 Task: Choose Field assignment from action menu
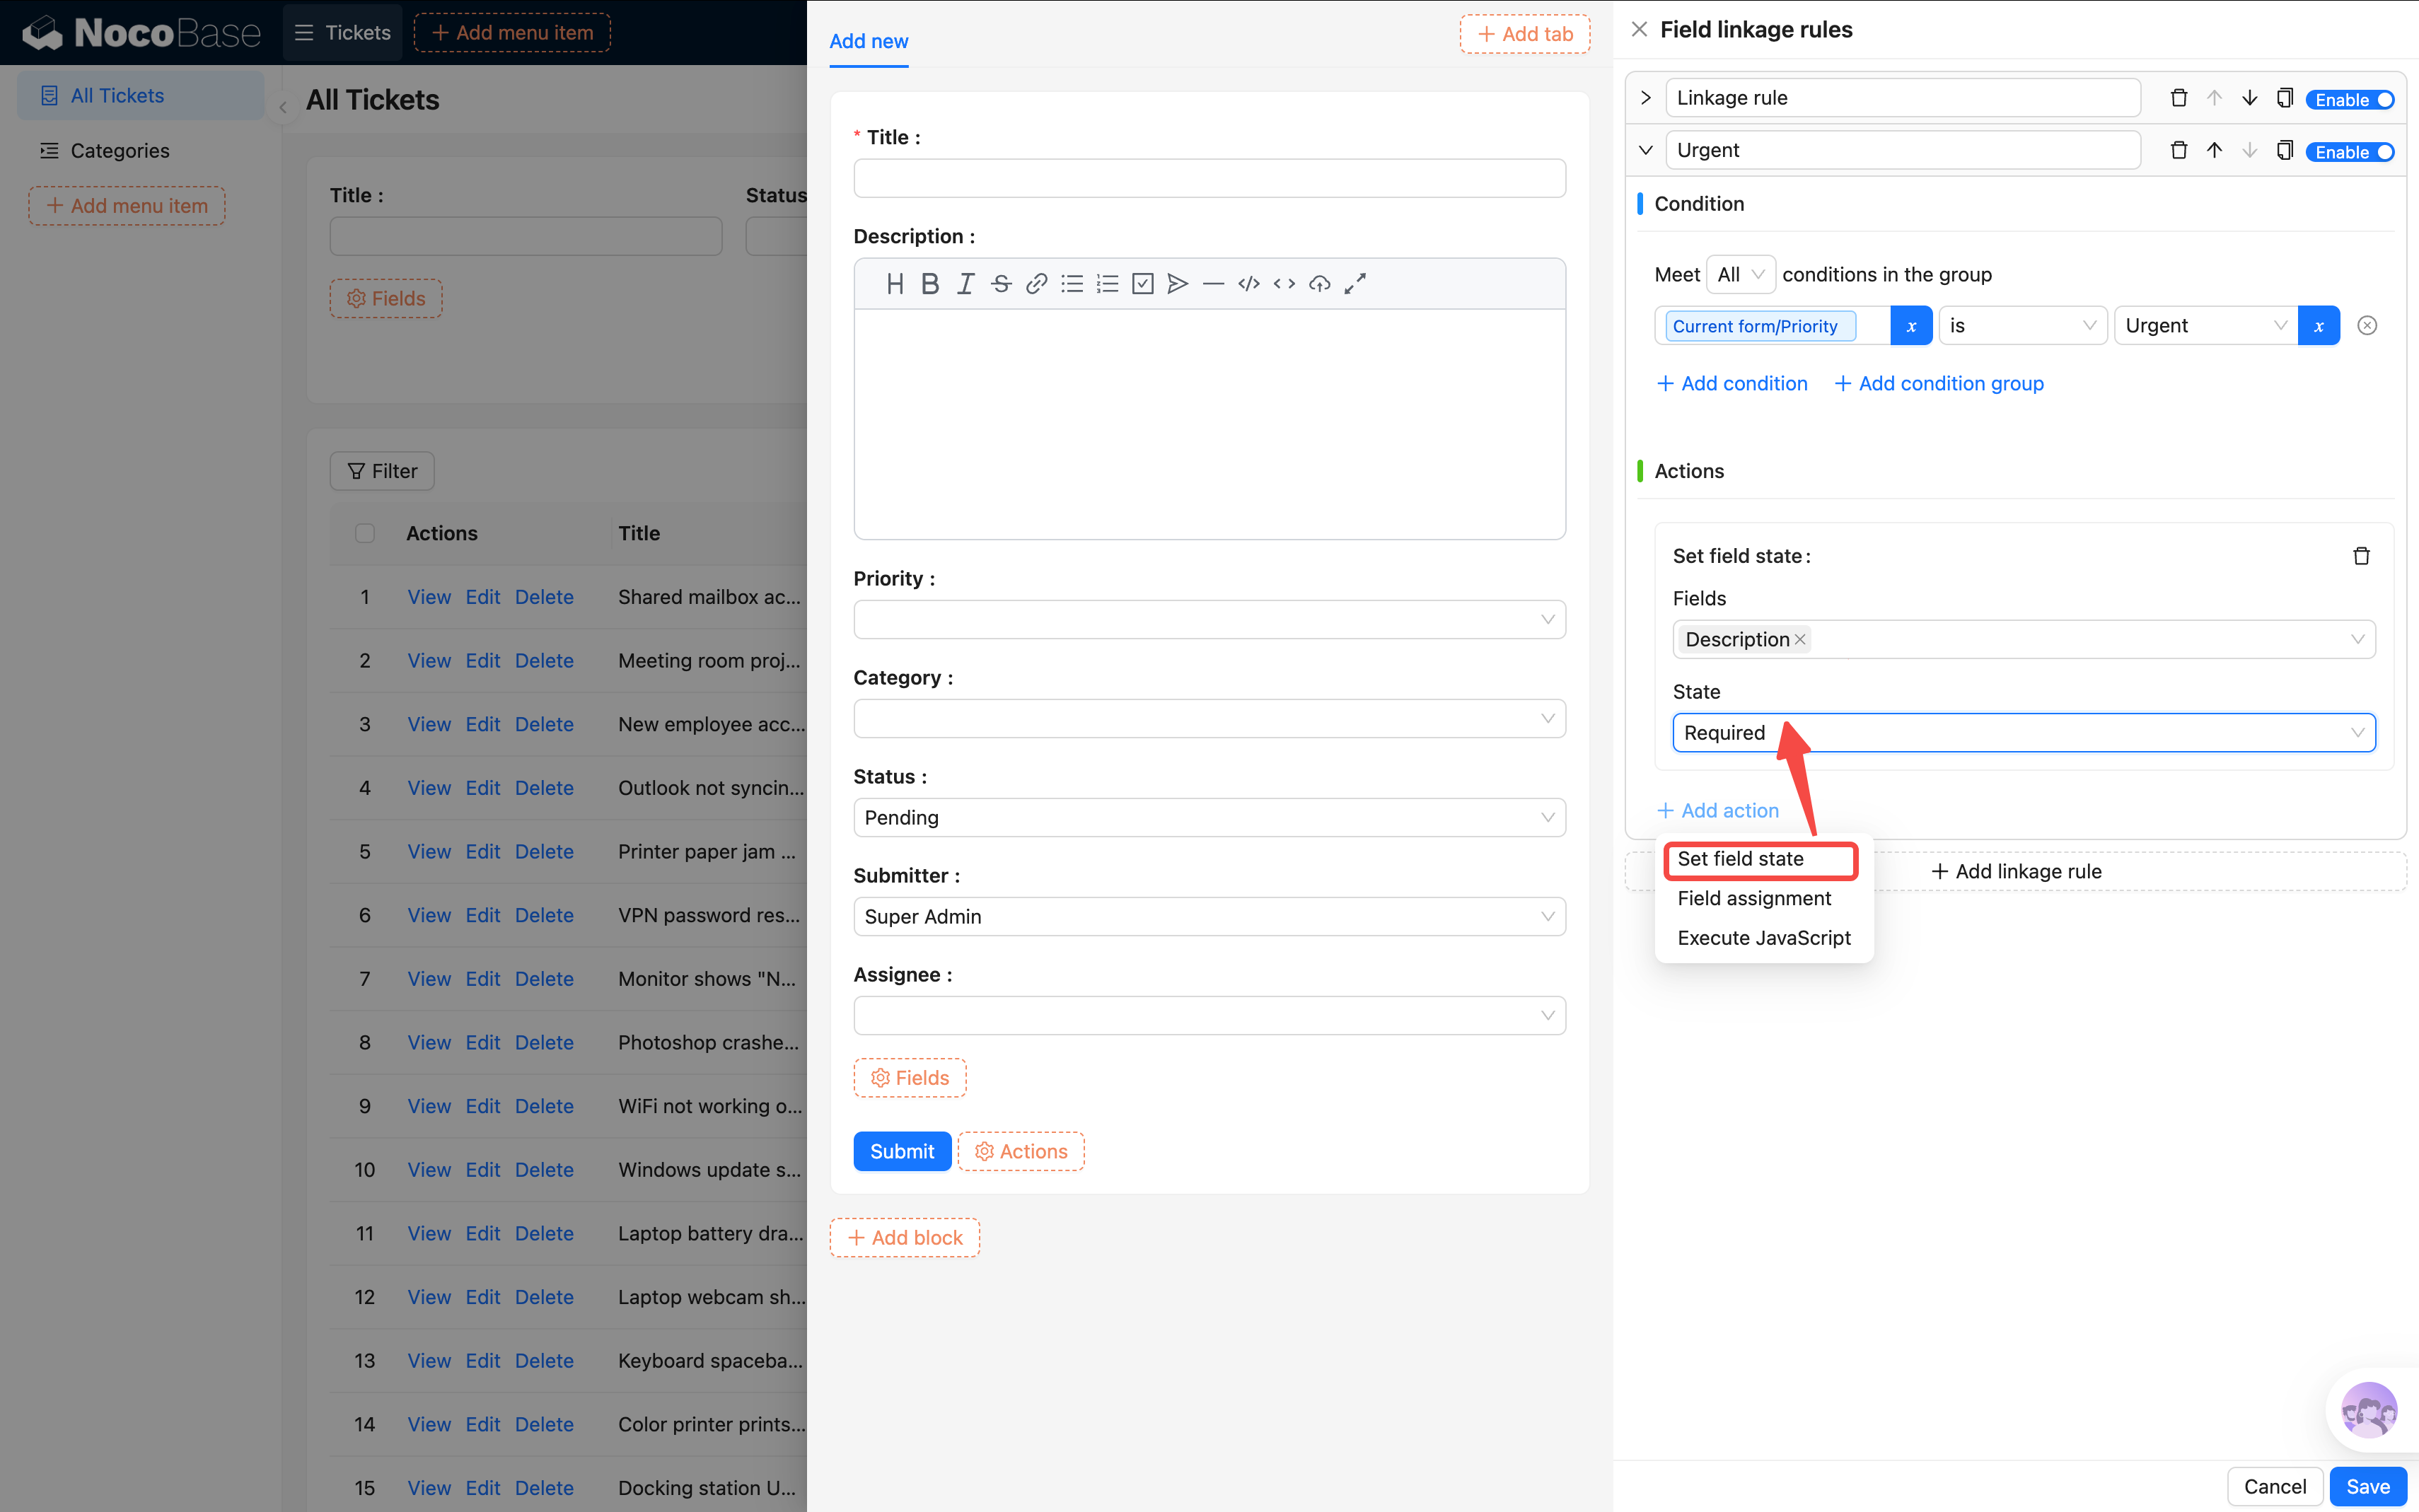(1754, 898)
